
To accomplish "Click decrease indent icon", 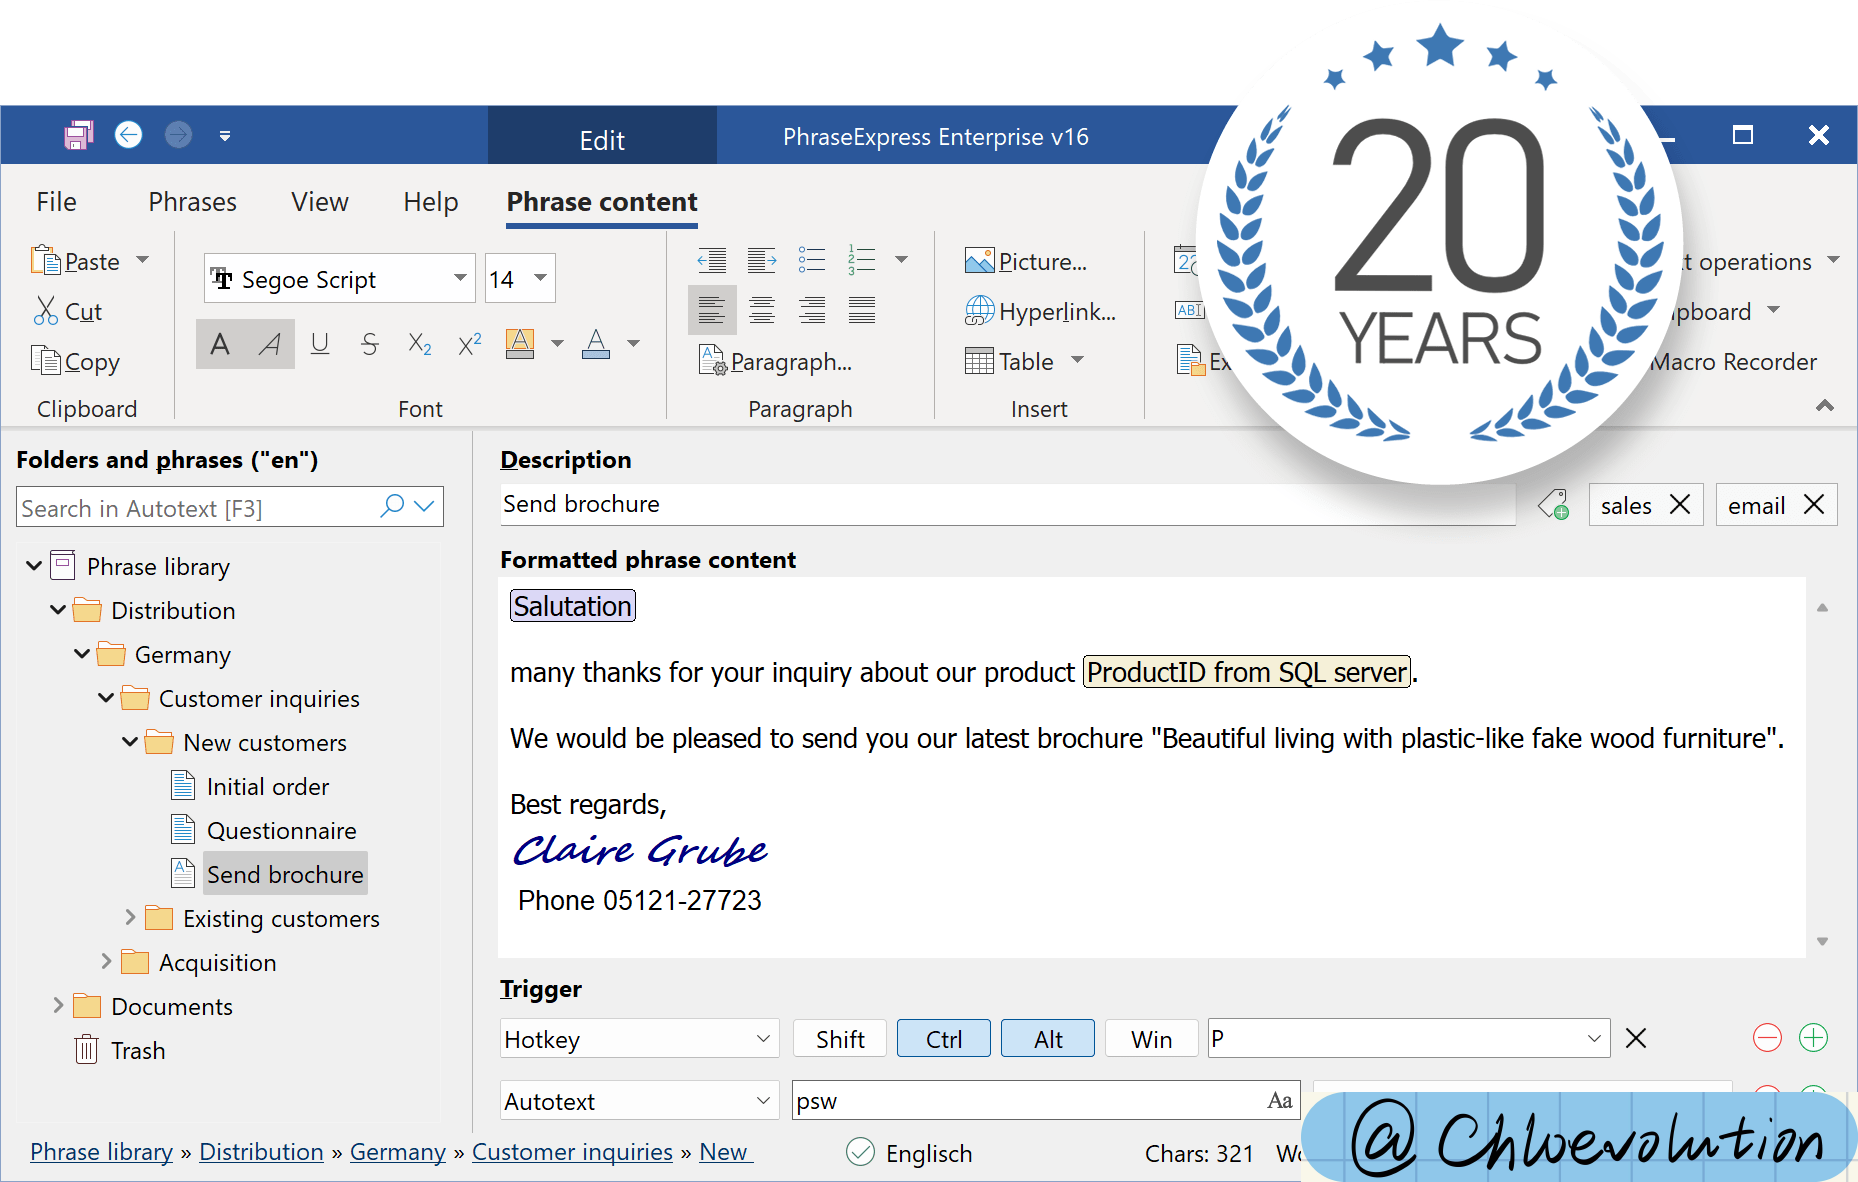I will pos(712,261).
